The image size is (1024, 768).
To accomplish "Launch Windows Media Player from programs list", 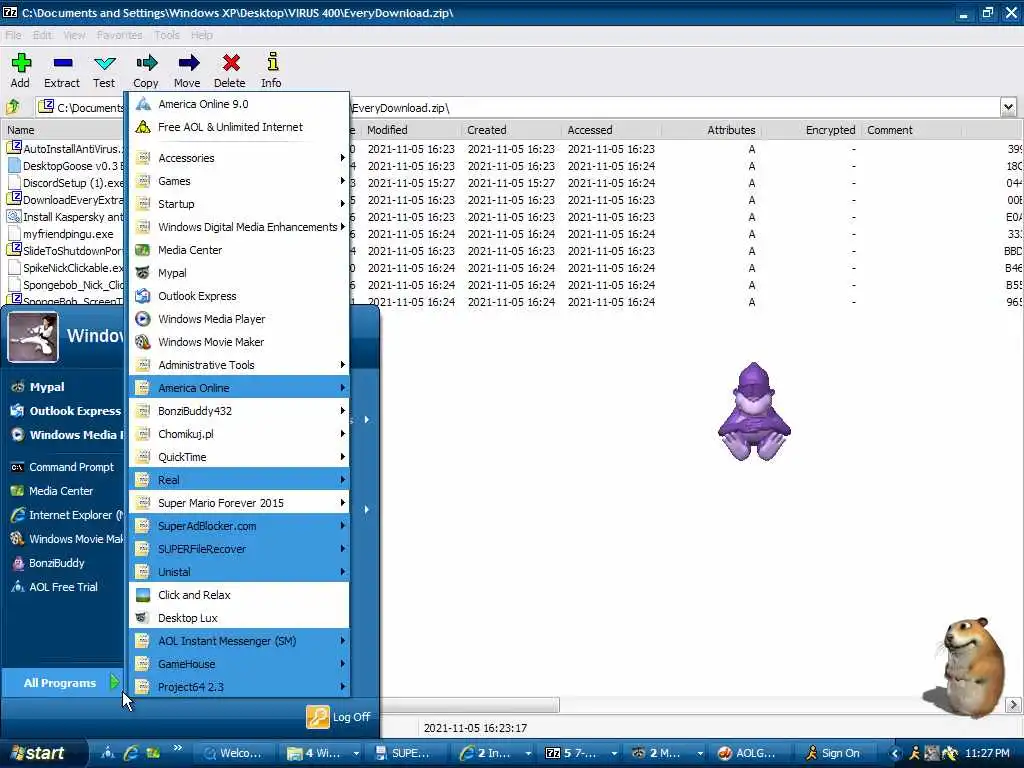I will [x=240, y=319].
